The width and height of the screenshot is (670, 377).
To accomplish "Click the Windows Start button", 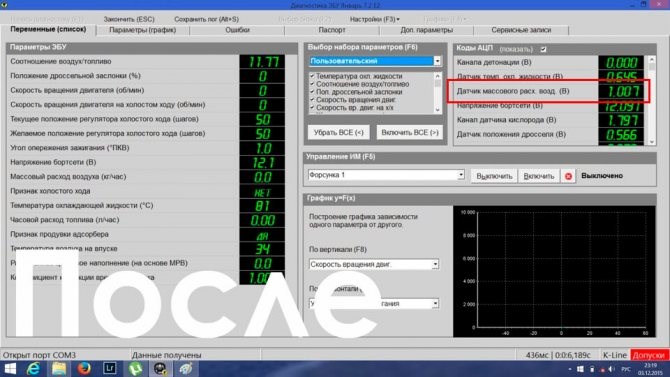I will (9, 368).
